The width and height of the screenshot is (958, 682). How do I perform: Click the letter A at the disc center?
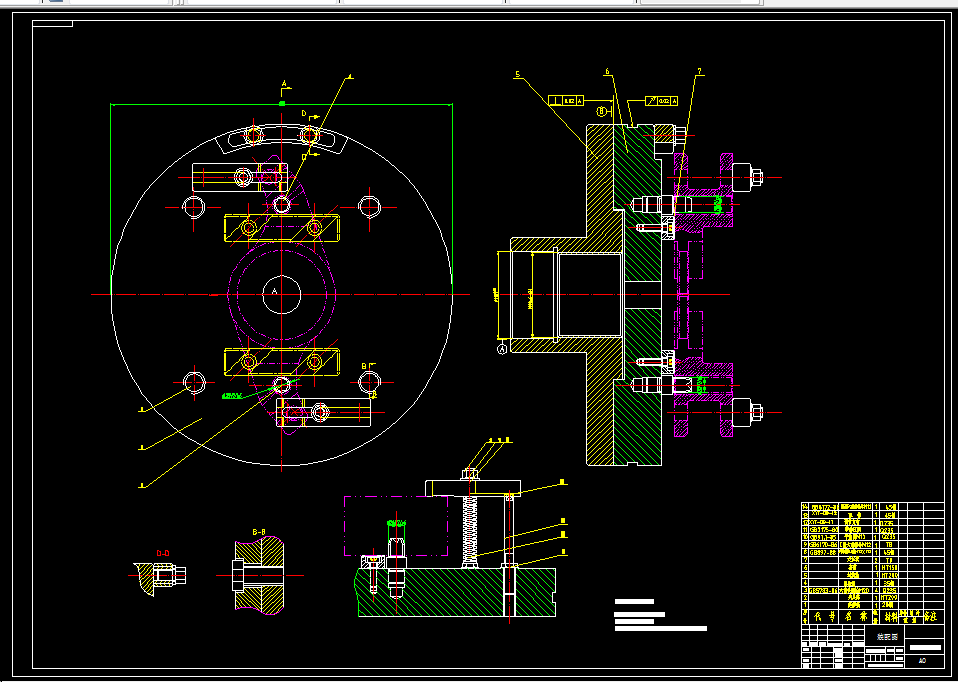coord(274,292)
